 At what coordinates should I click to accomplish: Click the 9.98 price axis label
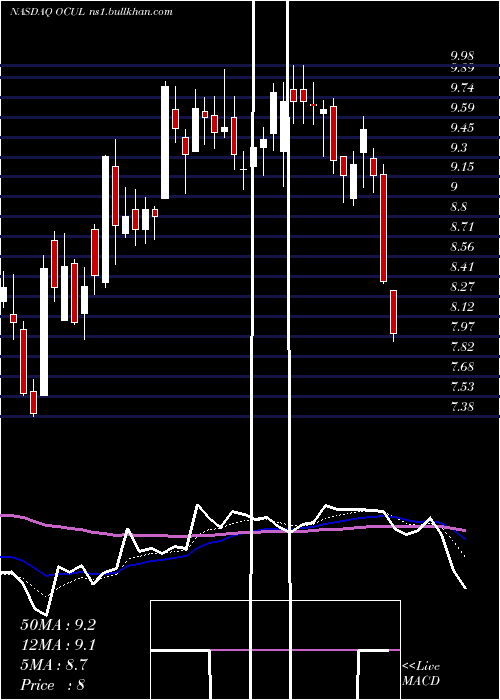tap(462, 57)
